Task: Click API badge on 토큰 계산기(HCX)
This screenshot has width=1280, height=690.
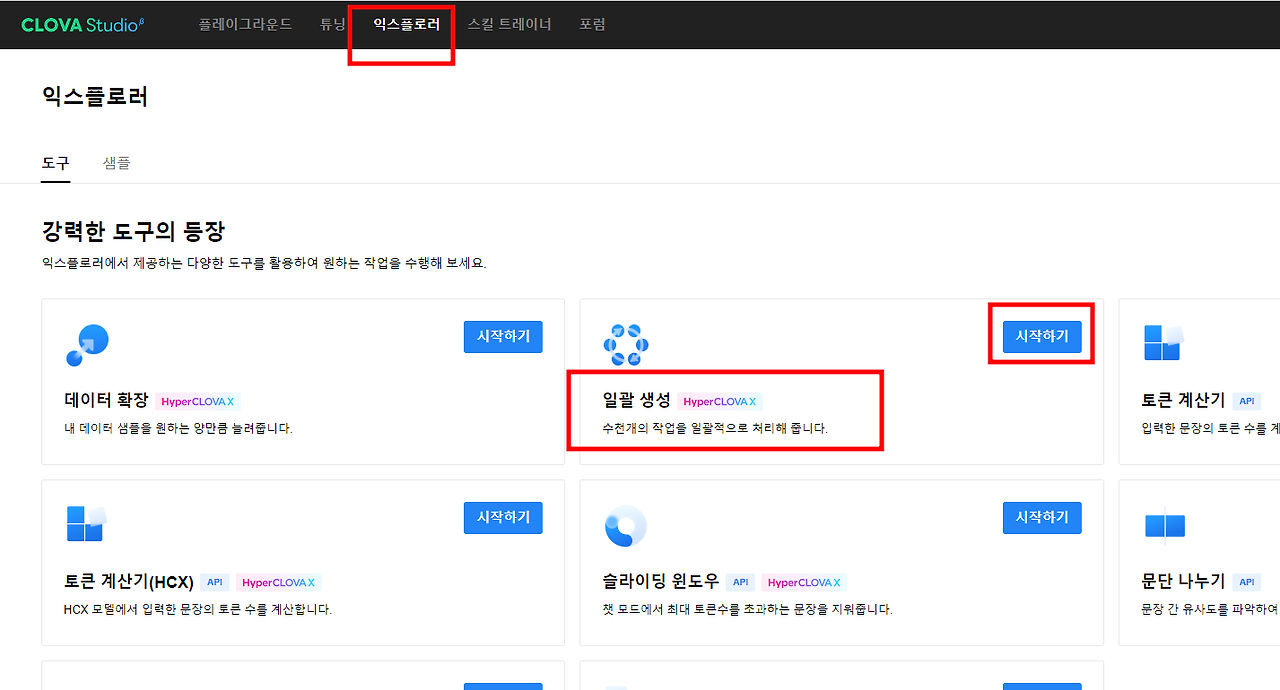Action: (x=215, y=582)
